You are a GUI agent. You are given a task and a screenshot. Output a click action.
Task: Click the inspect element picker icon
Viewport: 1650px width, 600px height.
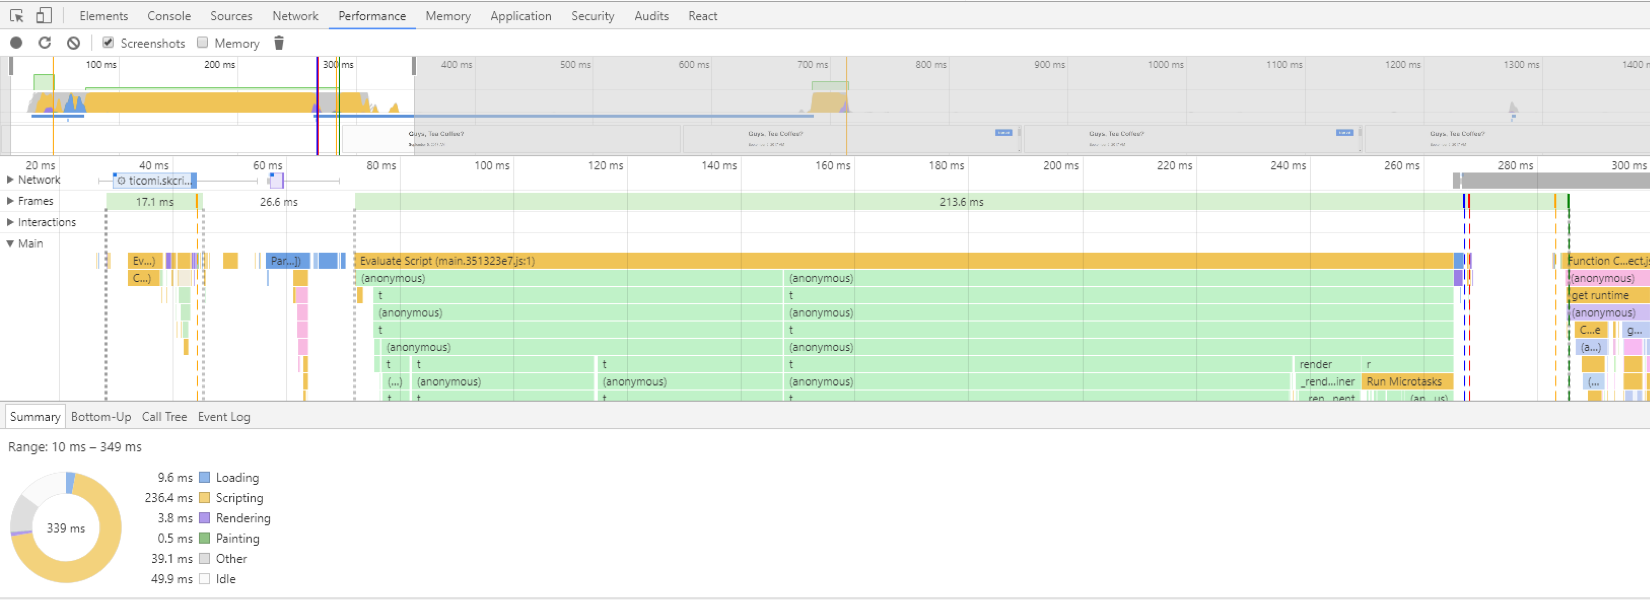(x=16, y=16)
